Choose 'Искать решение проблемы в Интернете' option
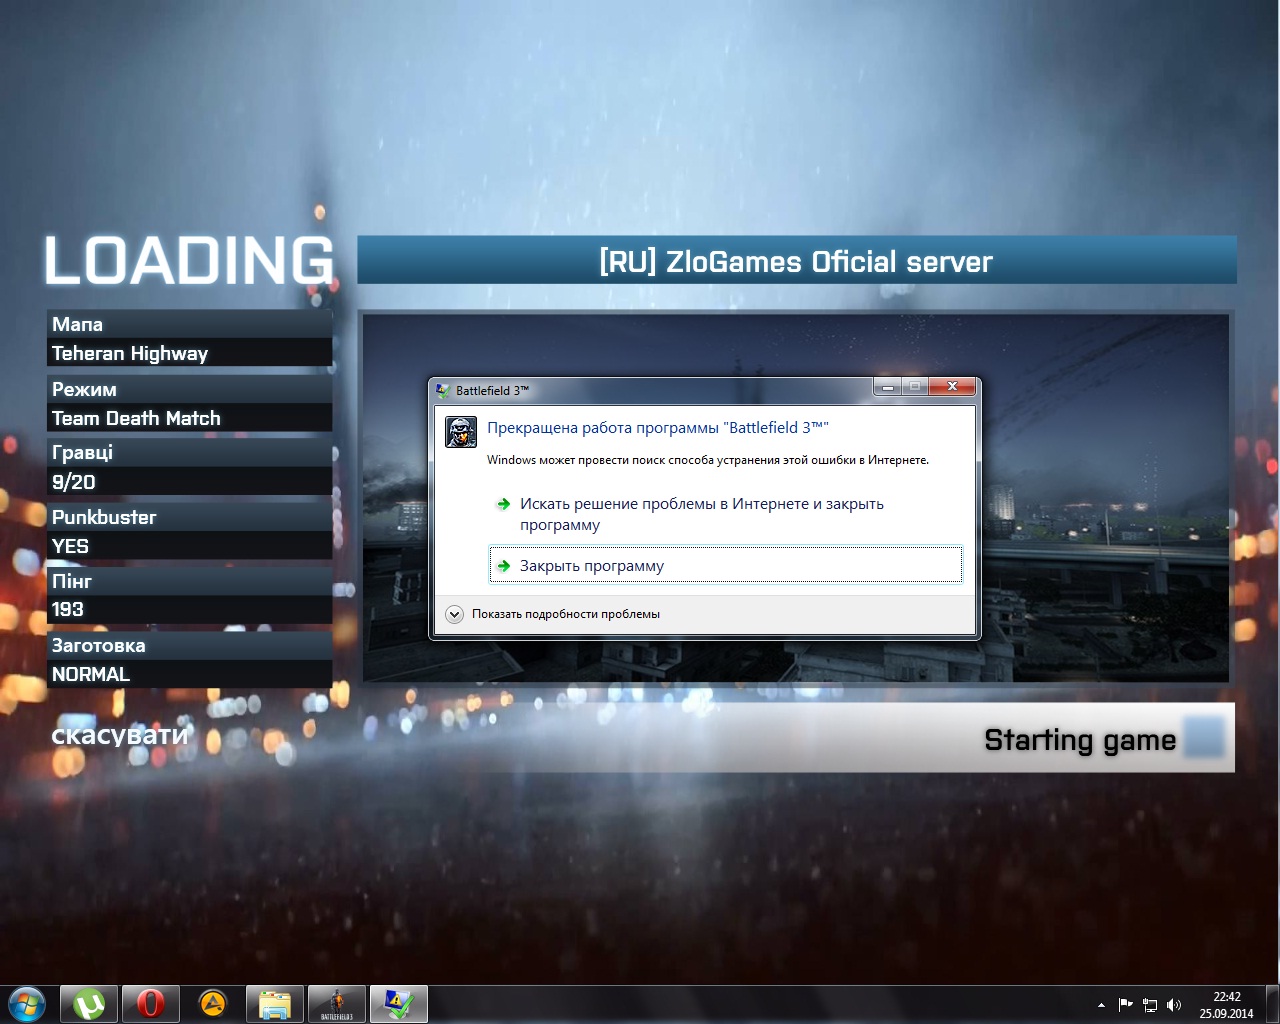This screenshot has width=1280, height=1024. [x=727, y=514]
